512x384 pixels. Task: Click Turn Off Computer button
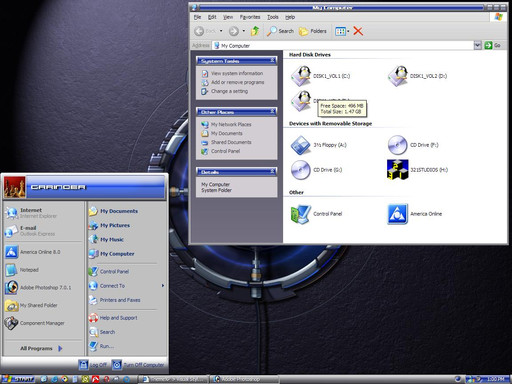point(138,365)
